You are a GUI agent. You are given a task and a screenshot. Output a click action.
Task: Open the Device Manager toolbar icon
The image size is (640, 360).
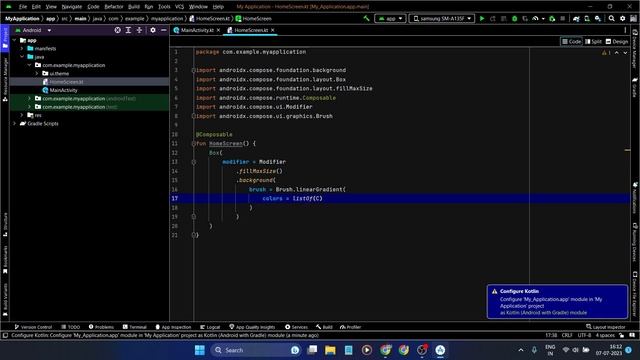point(587,18)
